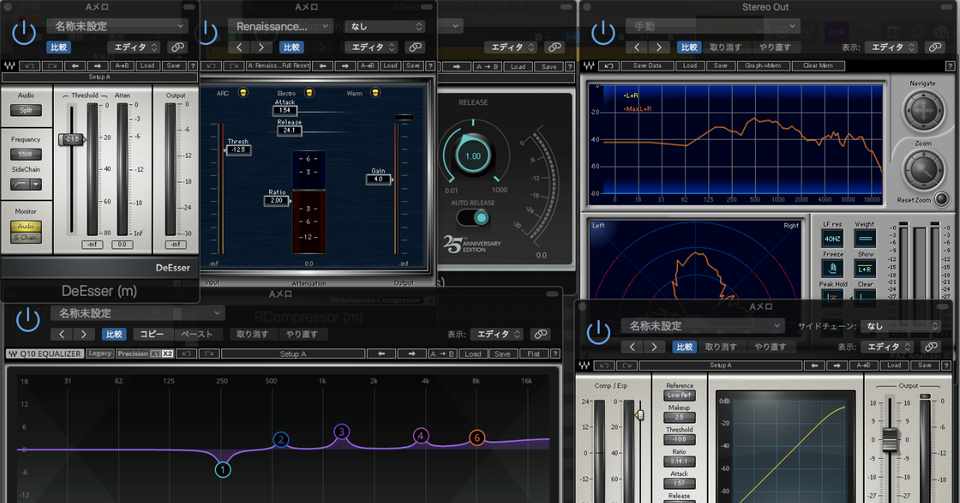Open エディタ view dropdown in Q10 window

497,334
